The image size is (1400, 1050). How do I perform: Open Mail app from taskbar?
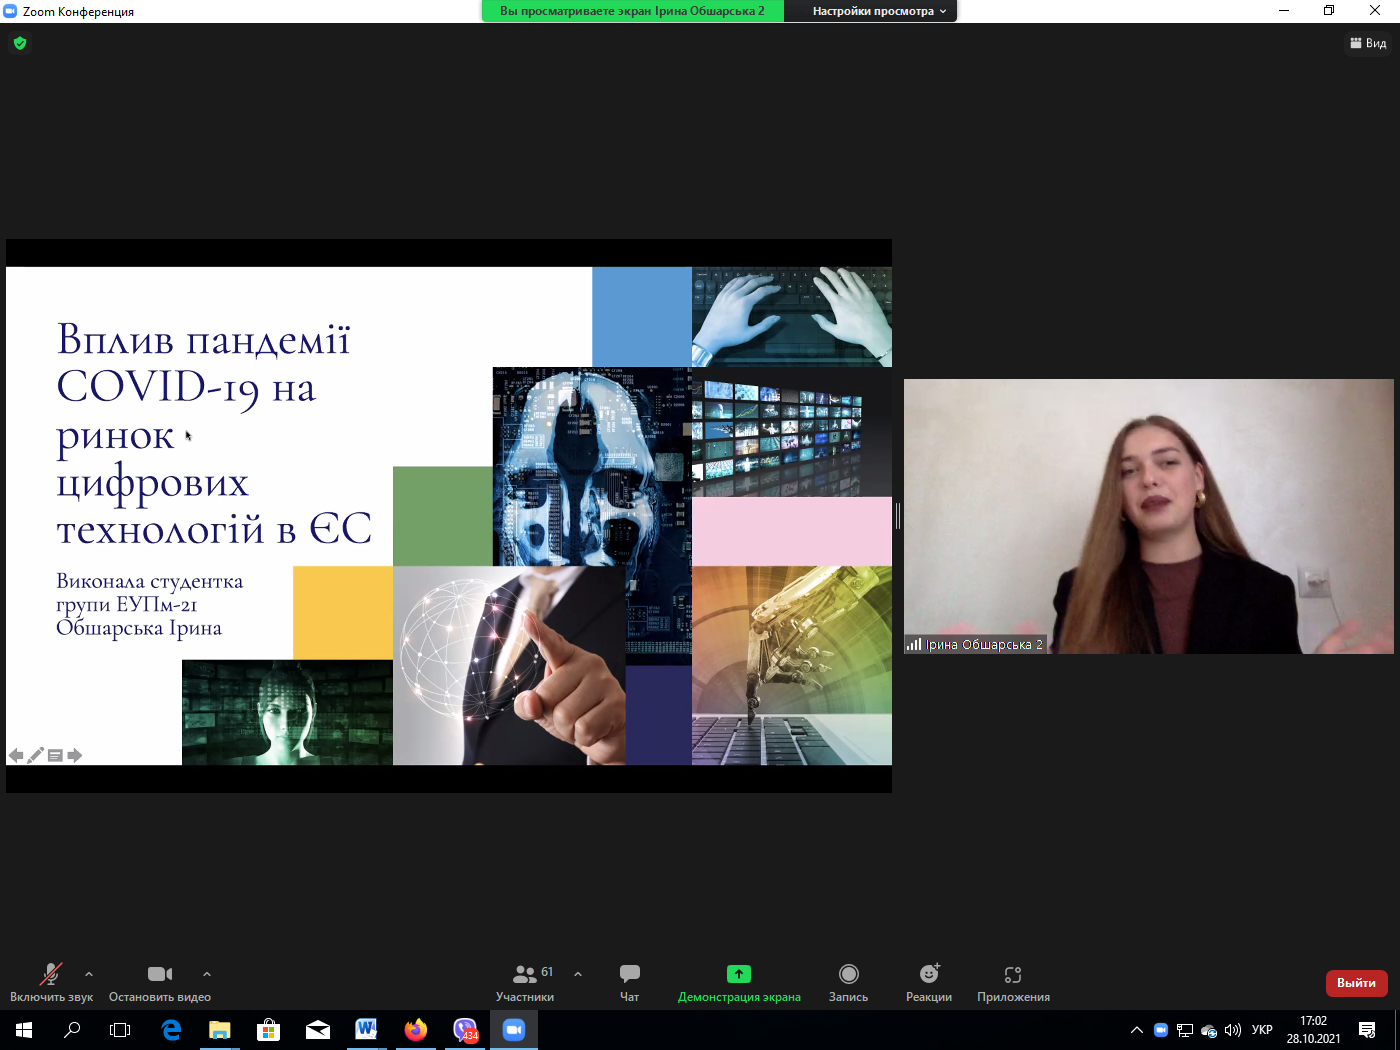click(x=318, y=1030)
